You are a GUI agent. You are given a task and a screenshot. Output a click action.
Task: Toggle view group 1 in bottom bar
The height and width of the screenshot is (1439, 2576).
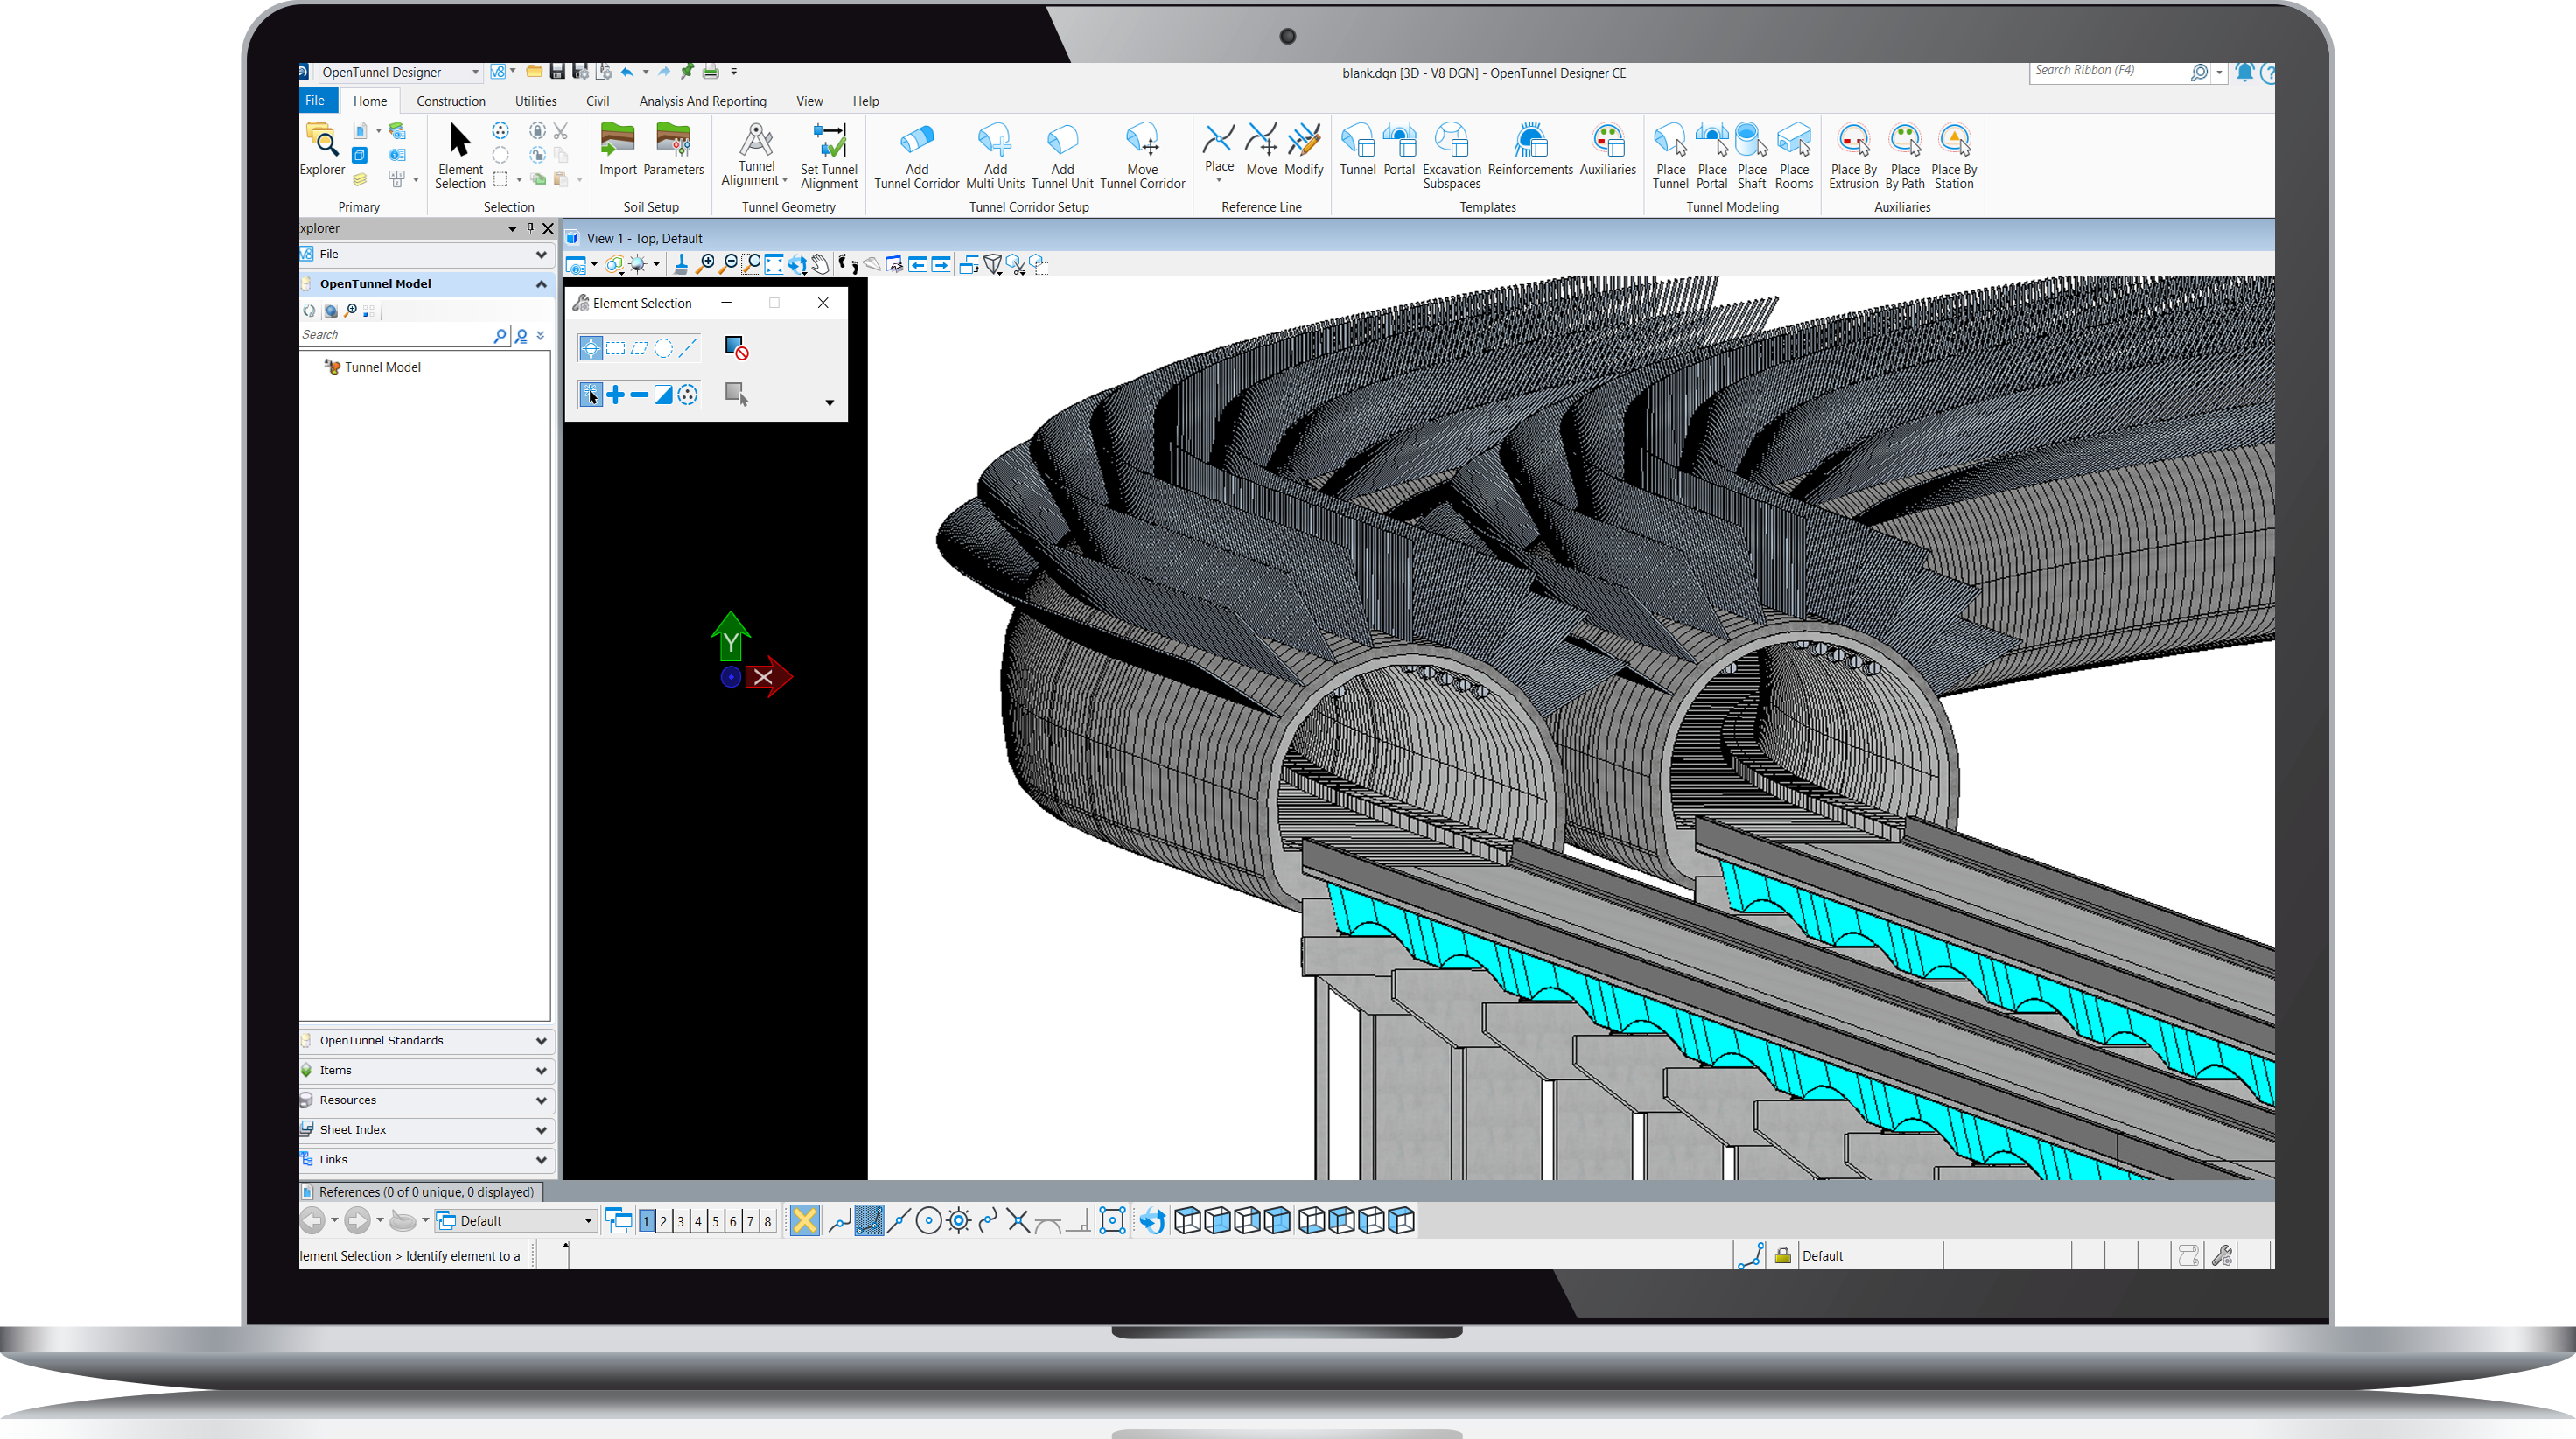[646, 1220]
